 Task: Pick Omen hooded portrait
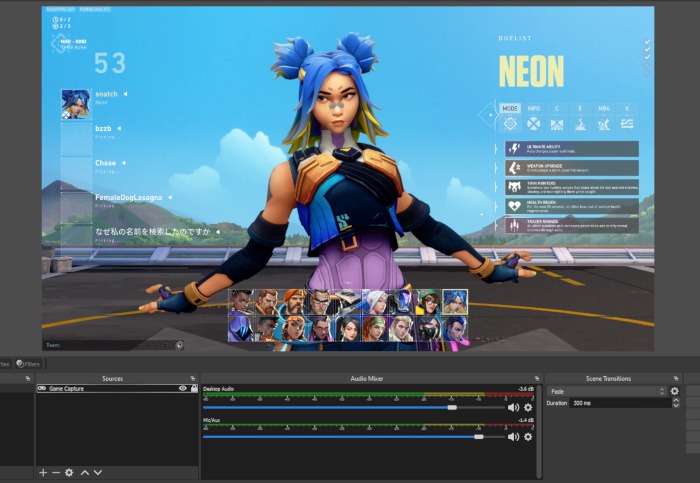241,329
